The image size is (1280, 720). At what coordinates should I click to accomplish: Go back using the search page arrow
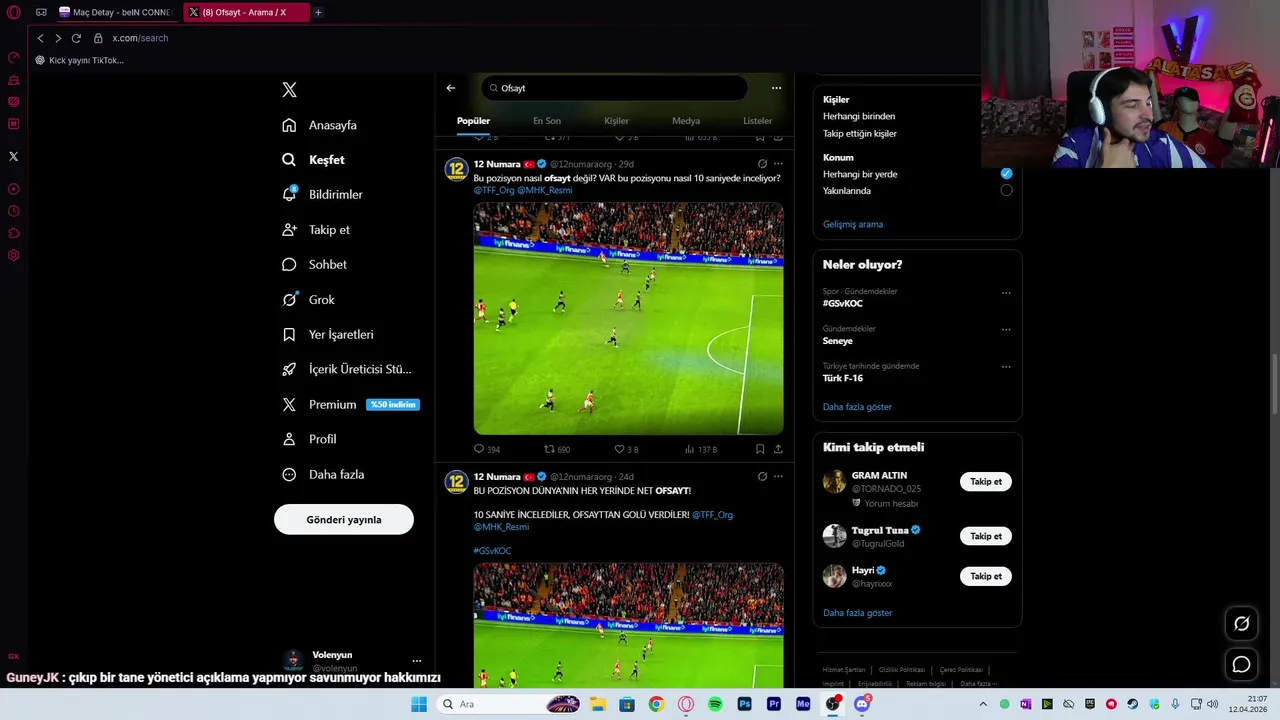click(451, 88)
